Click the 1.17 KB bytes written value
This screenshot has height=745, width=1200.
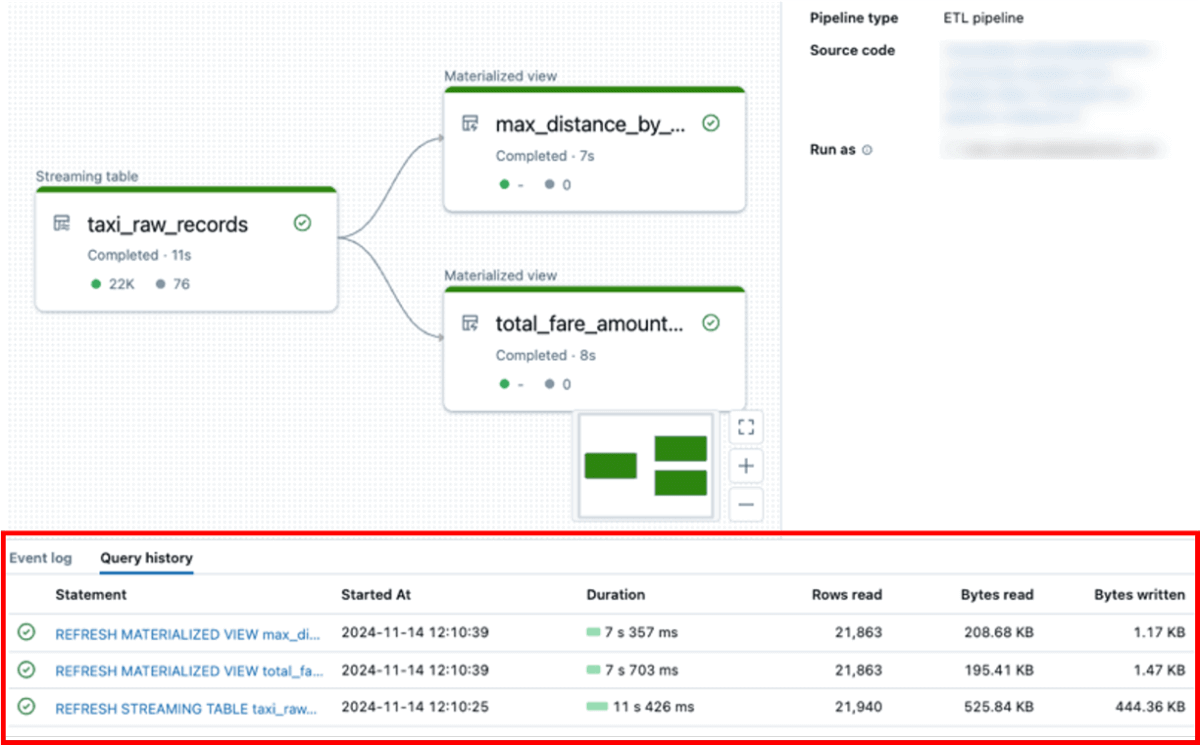[1159, 633]
